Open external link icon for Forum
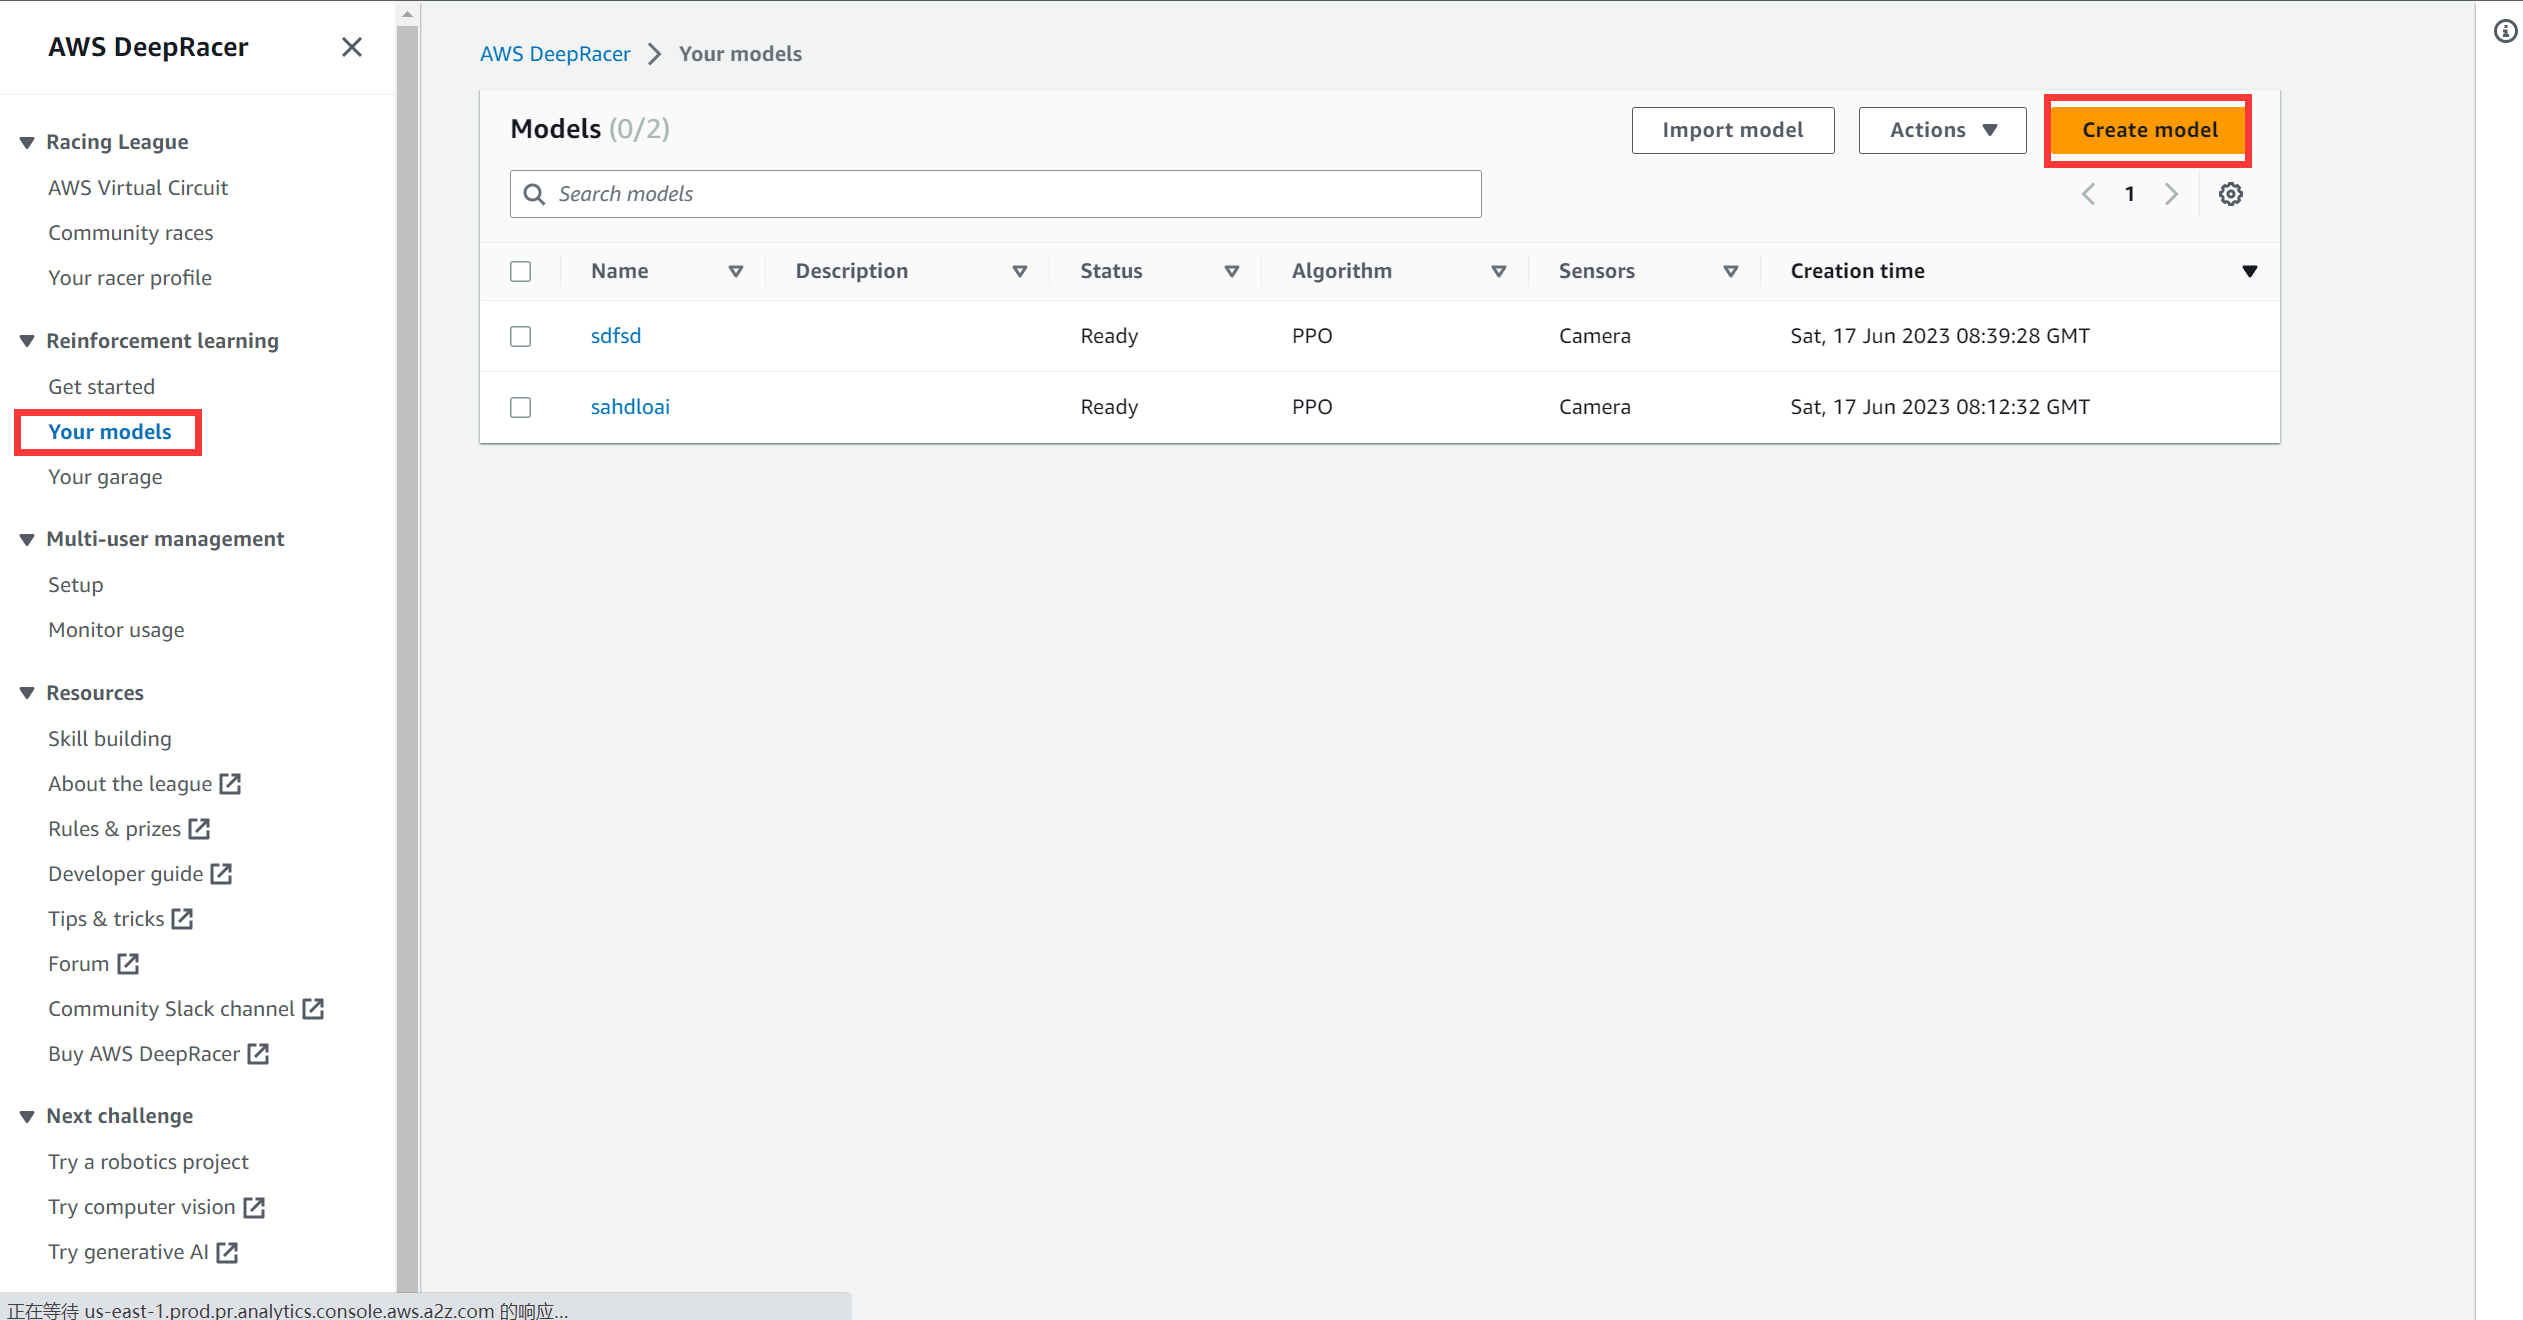This screenshot has width=2523, height=1320. coord(128,964)
